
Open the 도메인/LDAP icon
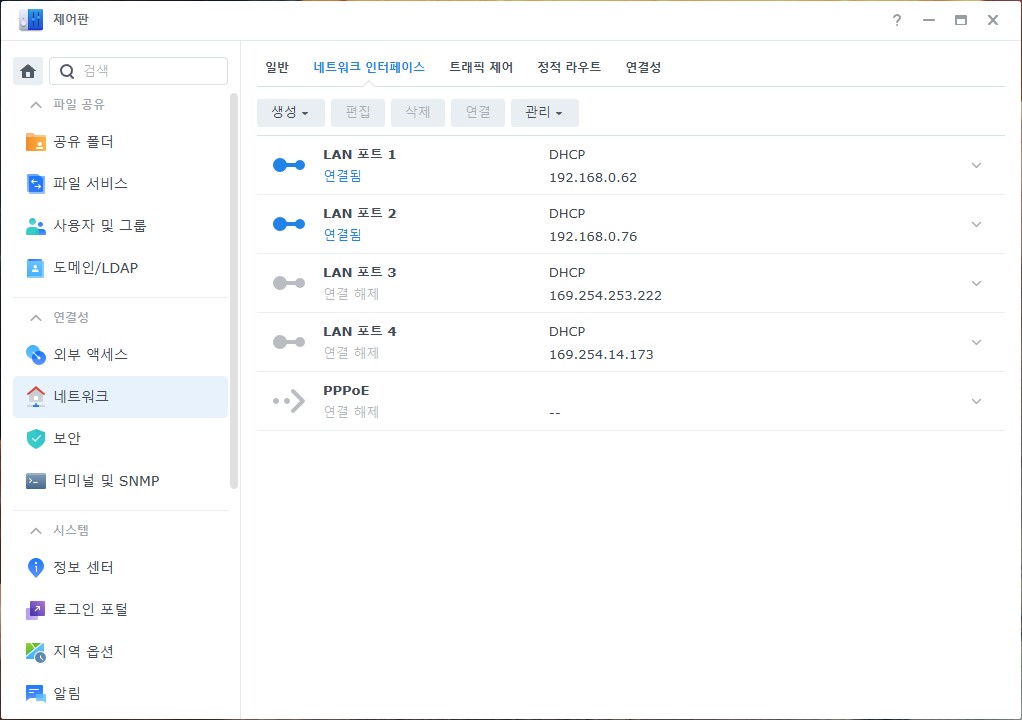coord(35,268)
